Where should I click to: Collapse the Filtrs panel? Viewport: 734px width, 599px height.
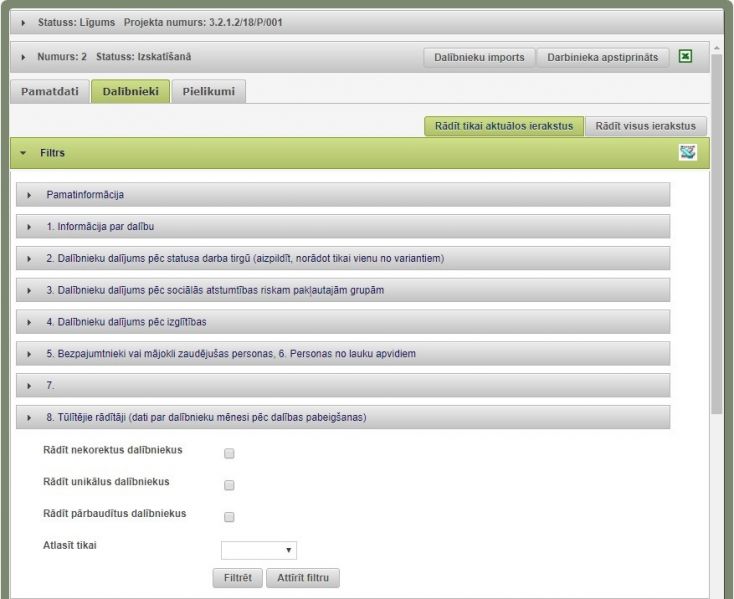click(360, 153)
